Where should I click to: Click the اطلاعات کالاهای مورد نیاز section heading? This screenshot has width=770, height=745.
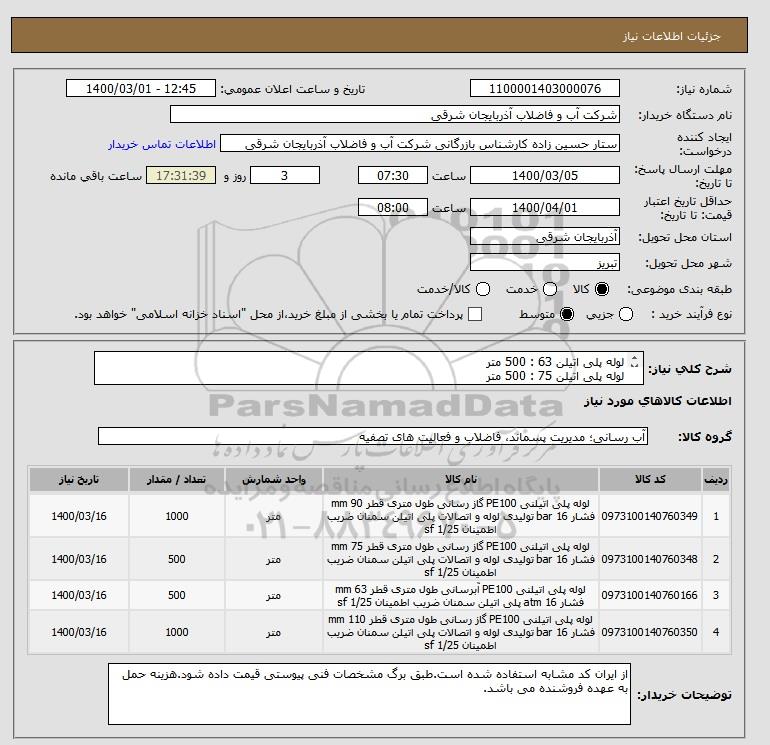pos(658,401)
